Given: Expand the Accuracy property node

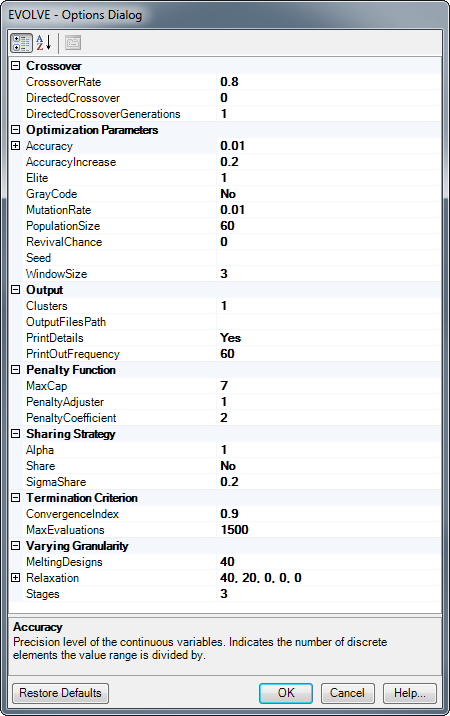Looking at the screenshot, I should point(16,146).
